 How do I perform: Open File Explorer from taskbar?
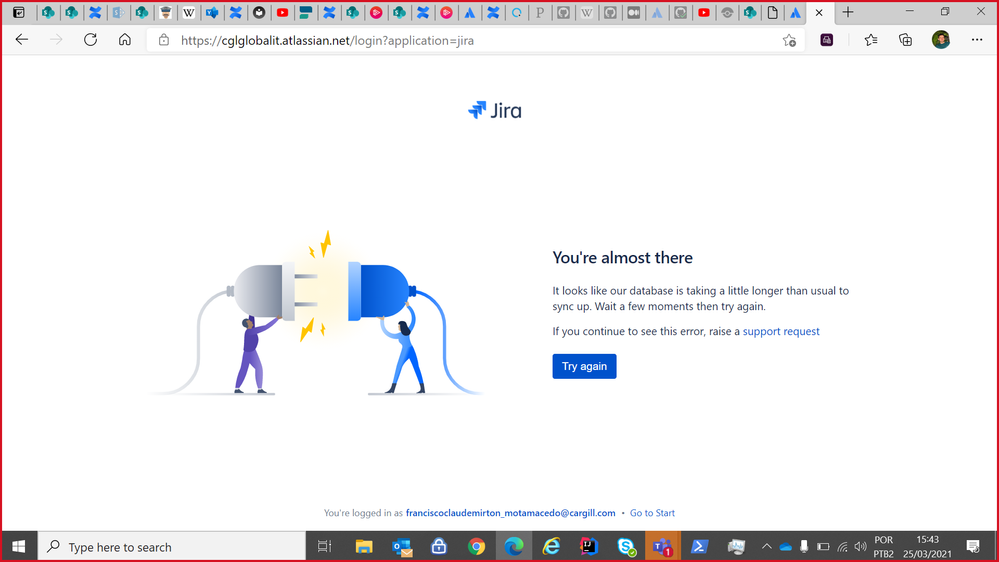(364, 547)
